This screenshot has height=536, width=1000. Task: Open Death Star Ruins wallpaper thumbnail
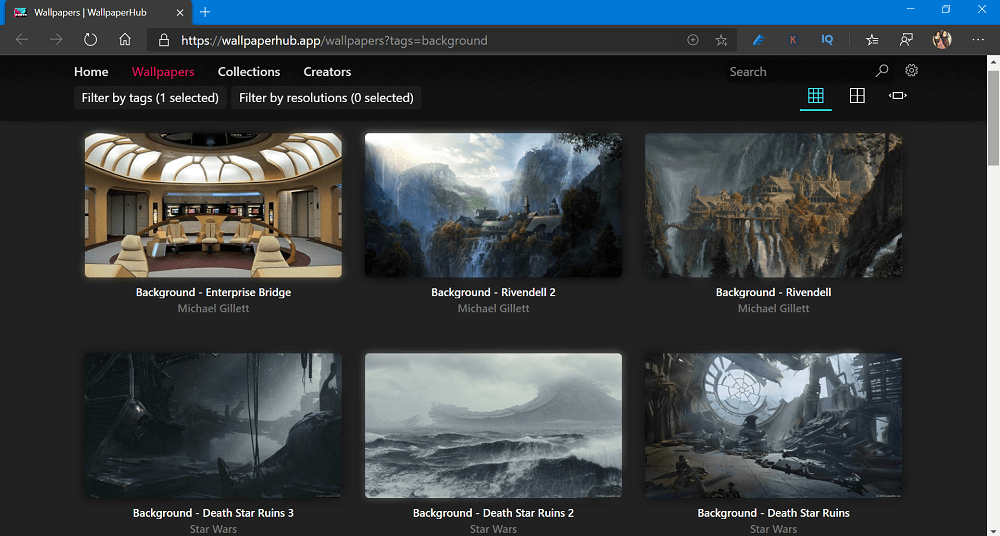pos(774,426)
